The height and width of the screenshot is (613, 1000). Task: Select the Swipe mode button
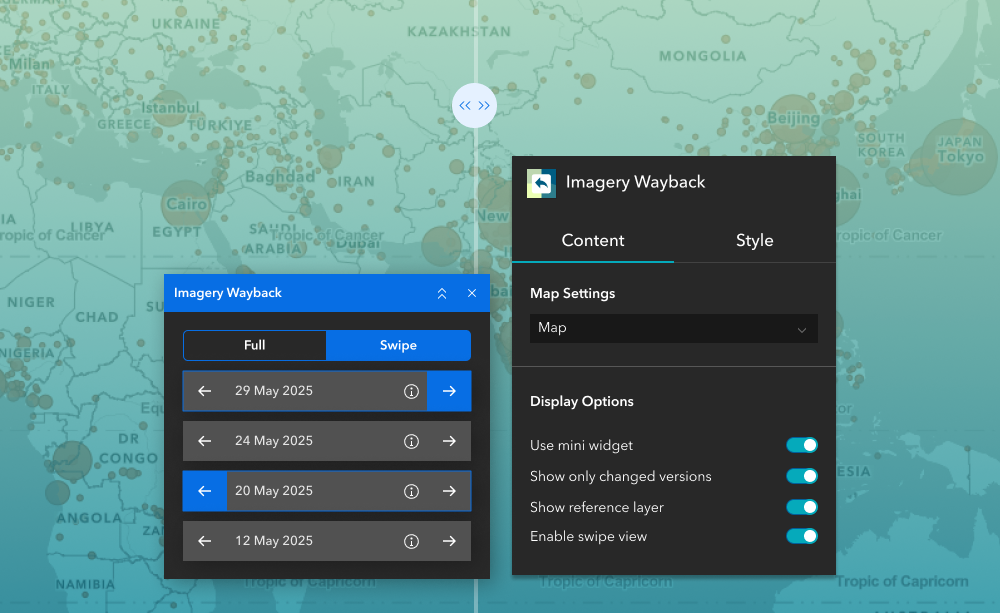click(x=398, y=345)
